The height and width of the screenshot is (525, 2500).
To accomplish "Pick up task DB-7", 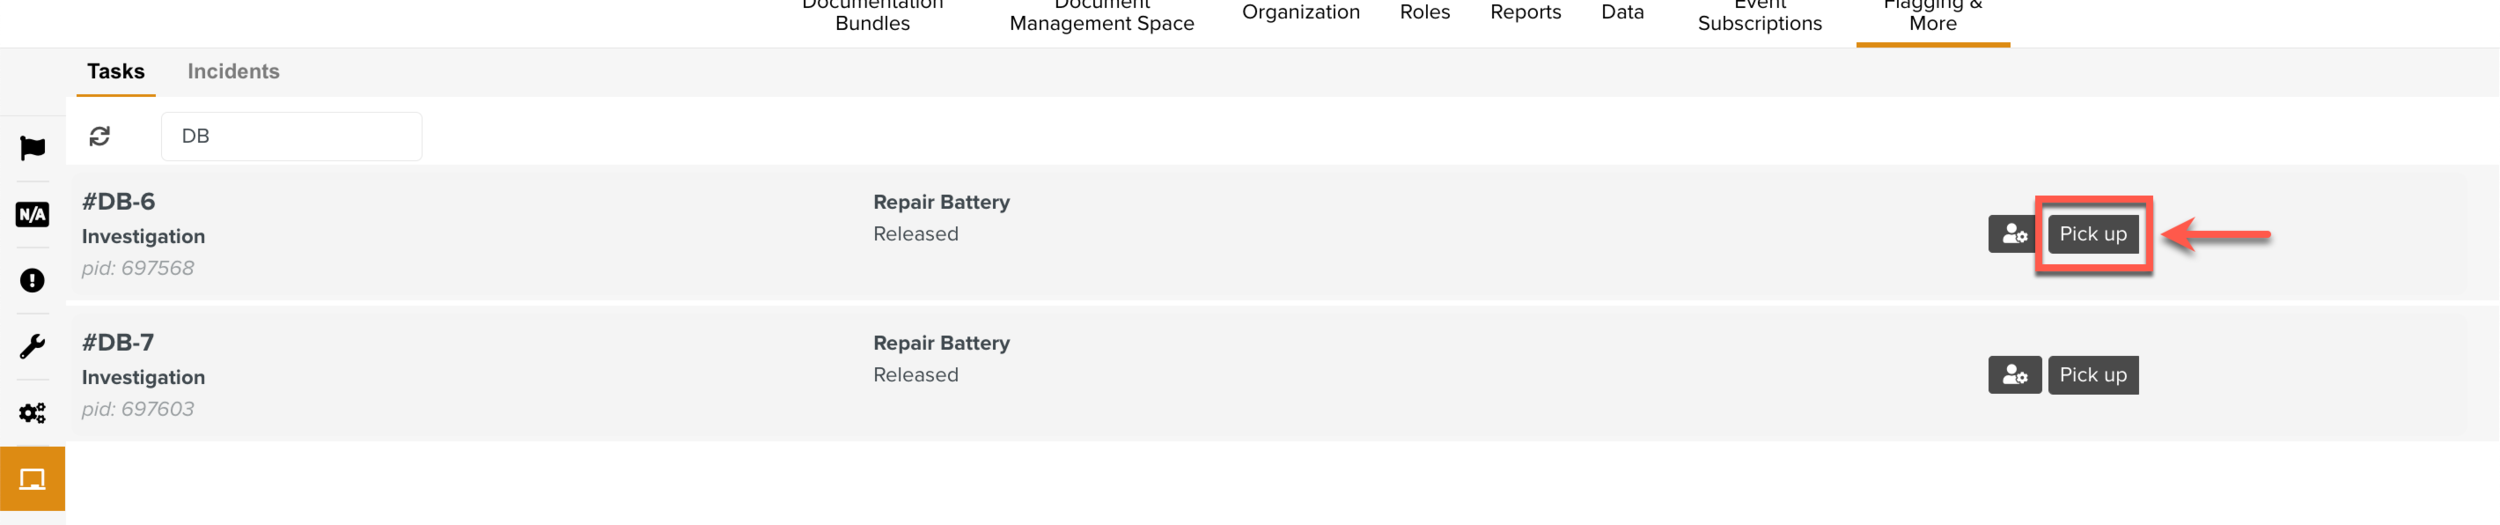I will [2092, 375].
